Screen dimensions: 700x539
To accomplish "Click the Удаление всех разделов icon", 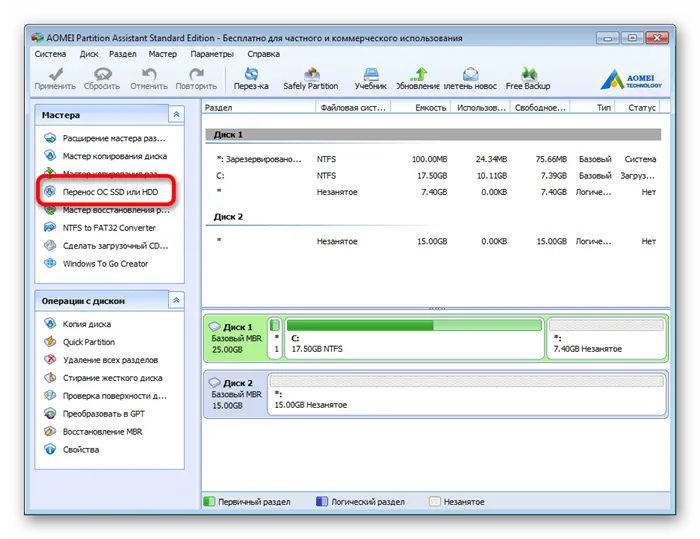I will [x=50, y=359].
